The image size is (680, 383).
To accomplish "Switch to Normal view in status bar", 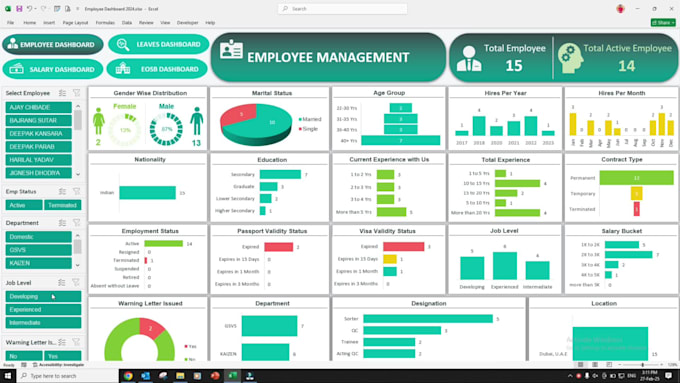I will tap(581, 365).
